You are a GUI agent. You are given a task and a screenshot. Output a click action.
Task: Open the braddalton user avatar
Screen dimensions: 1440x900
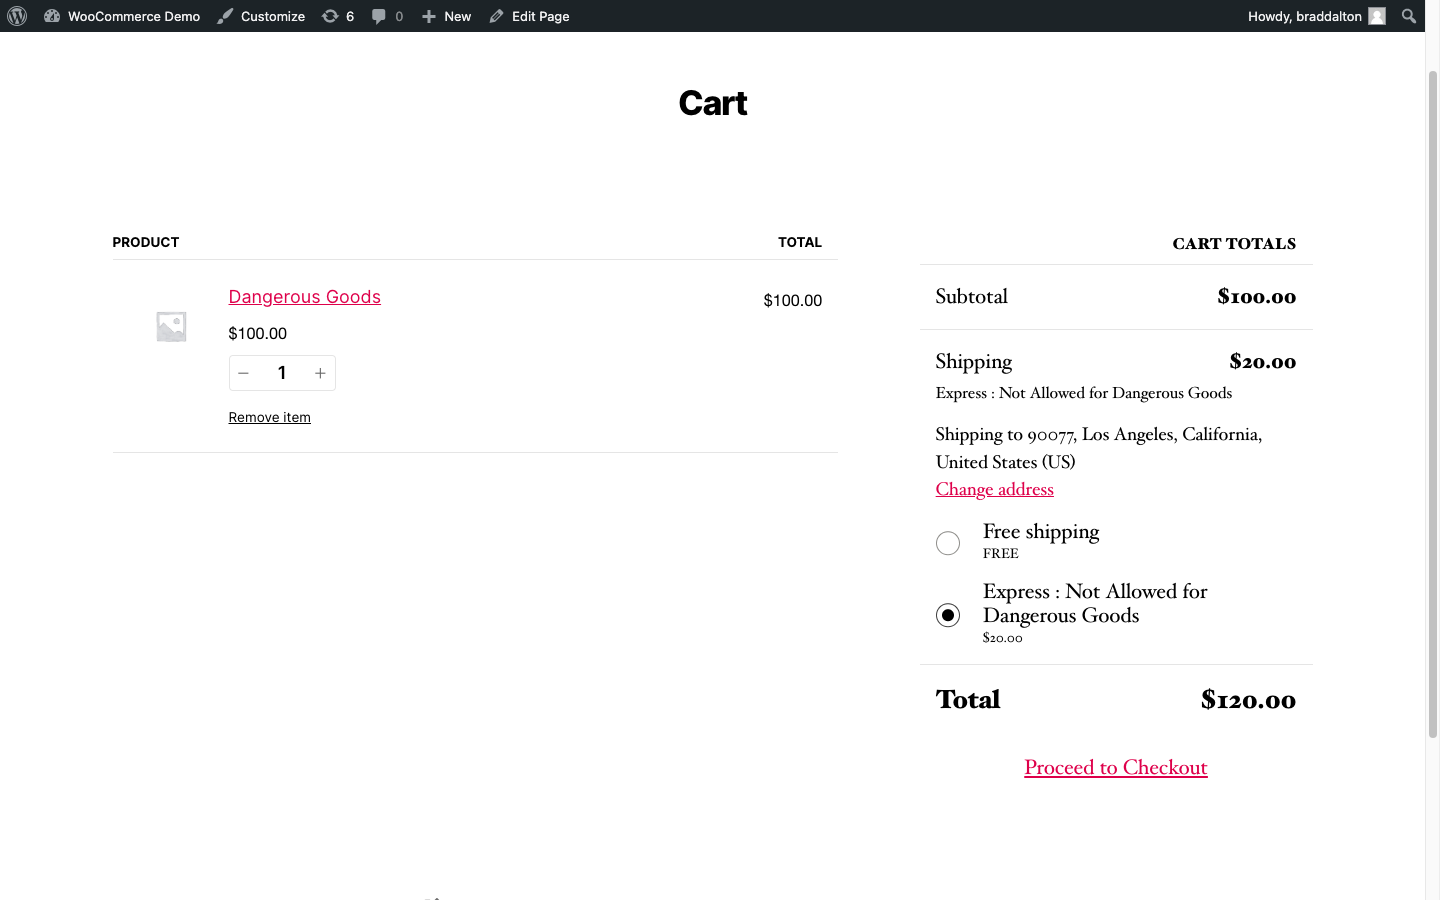tap(1377, 16)
